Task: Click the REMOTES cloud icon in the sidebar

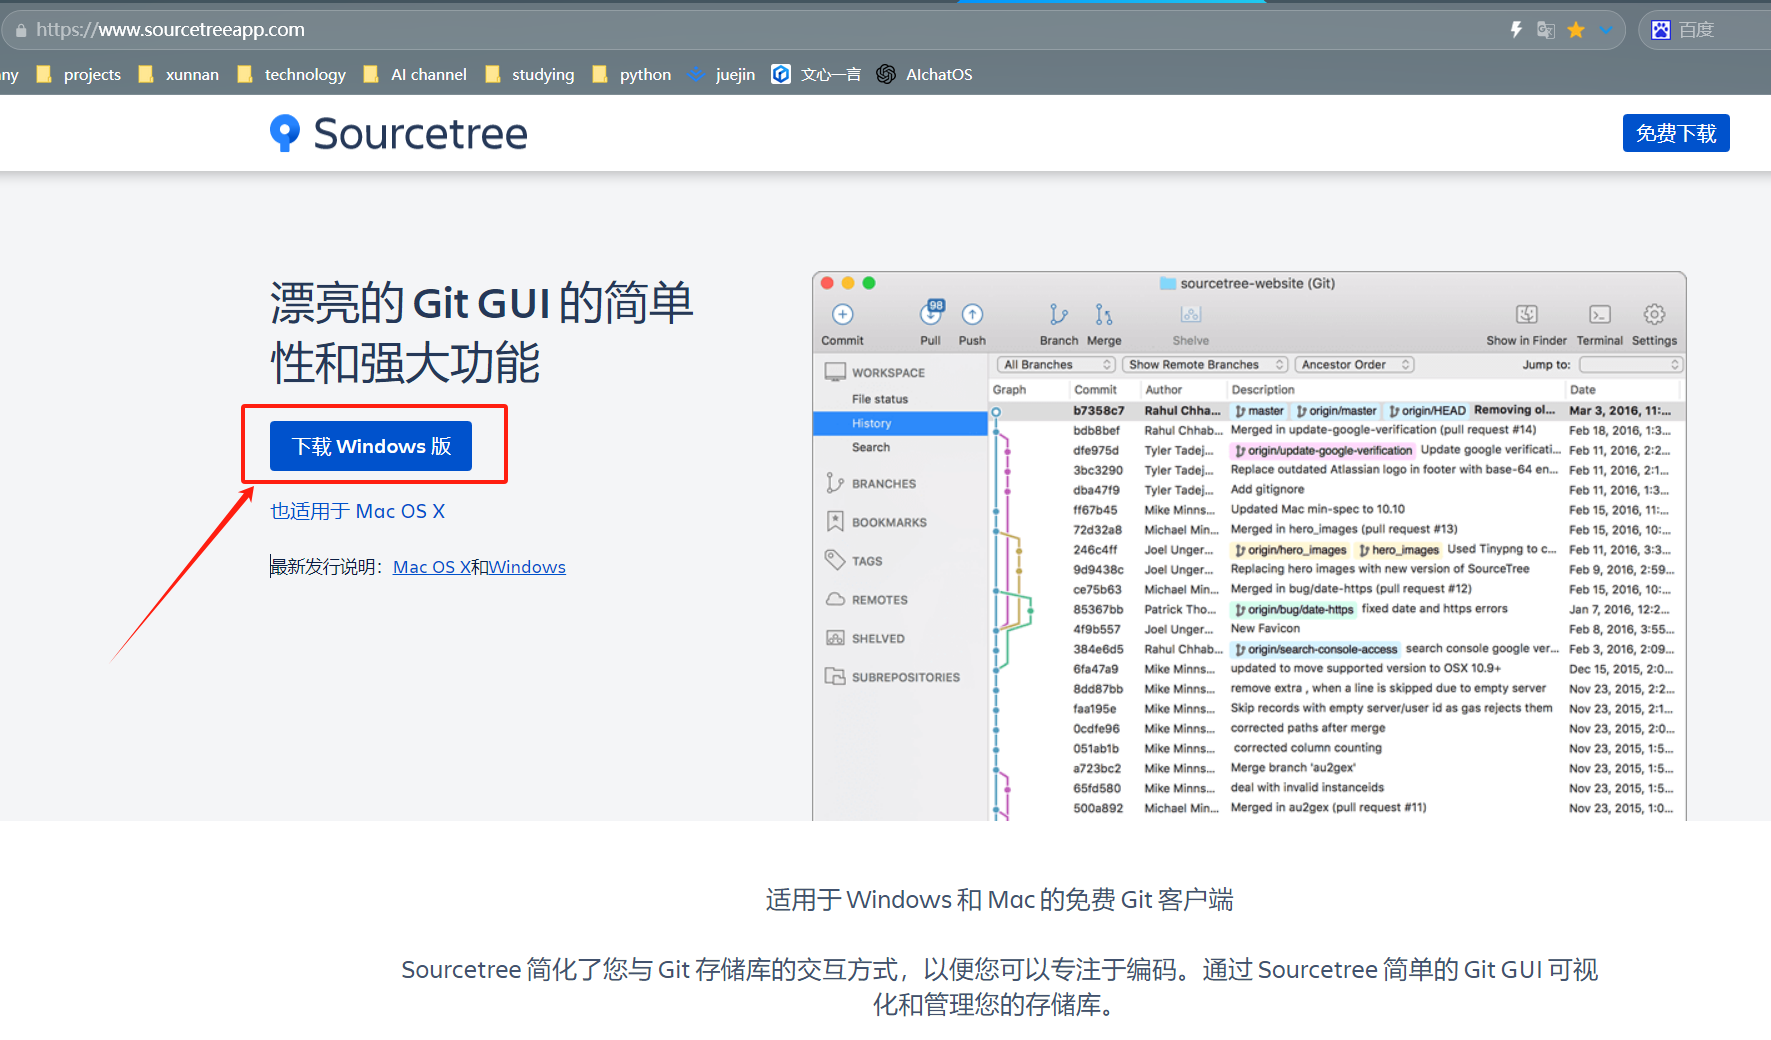Action: (835, 599)
